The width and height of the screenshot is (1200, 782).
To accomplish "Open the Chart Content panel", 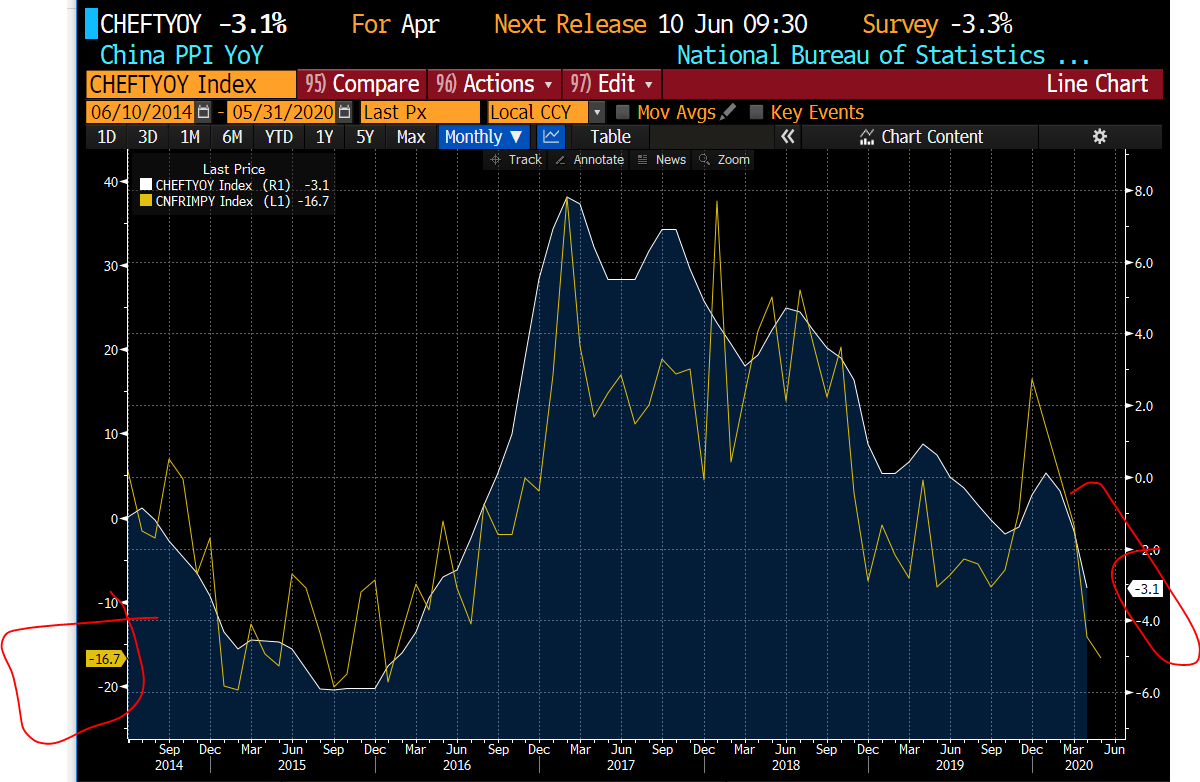I will point(922,137).
